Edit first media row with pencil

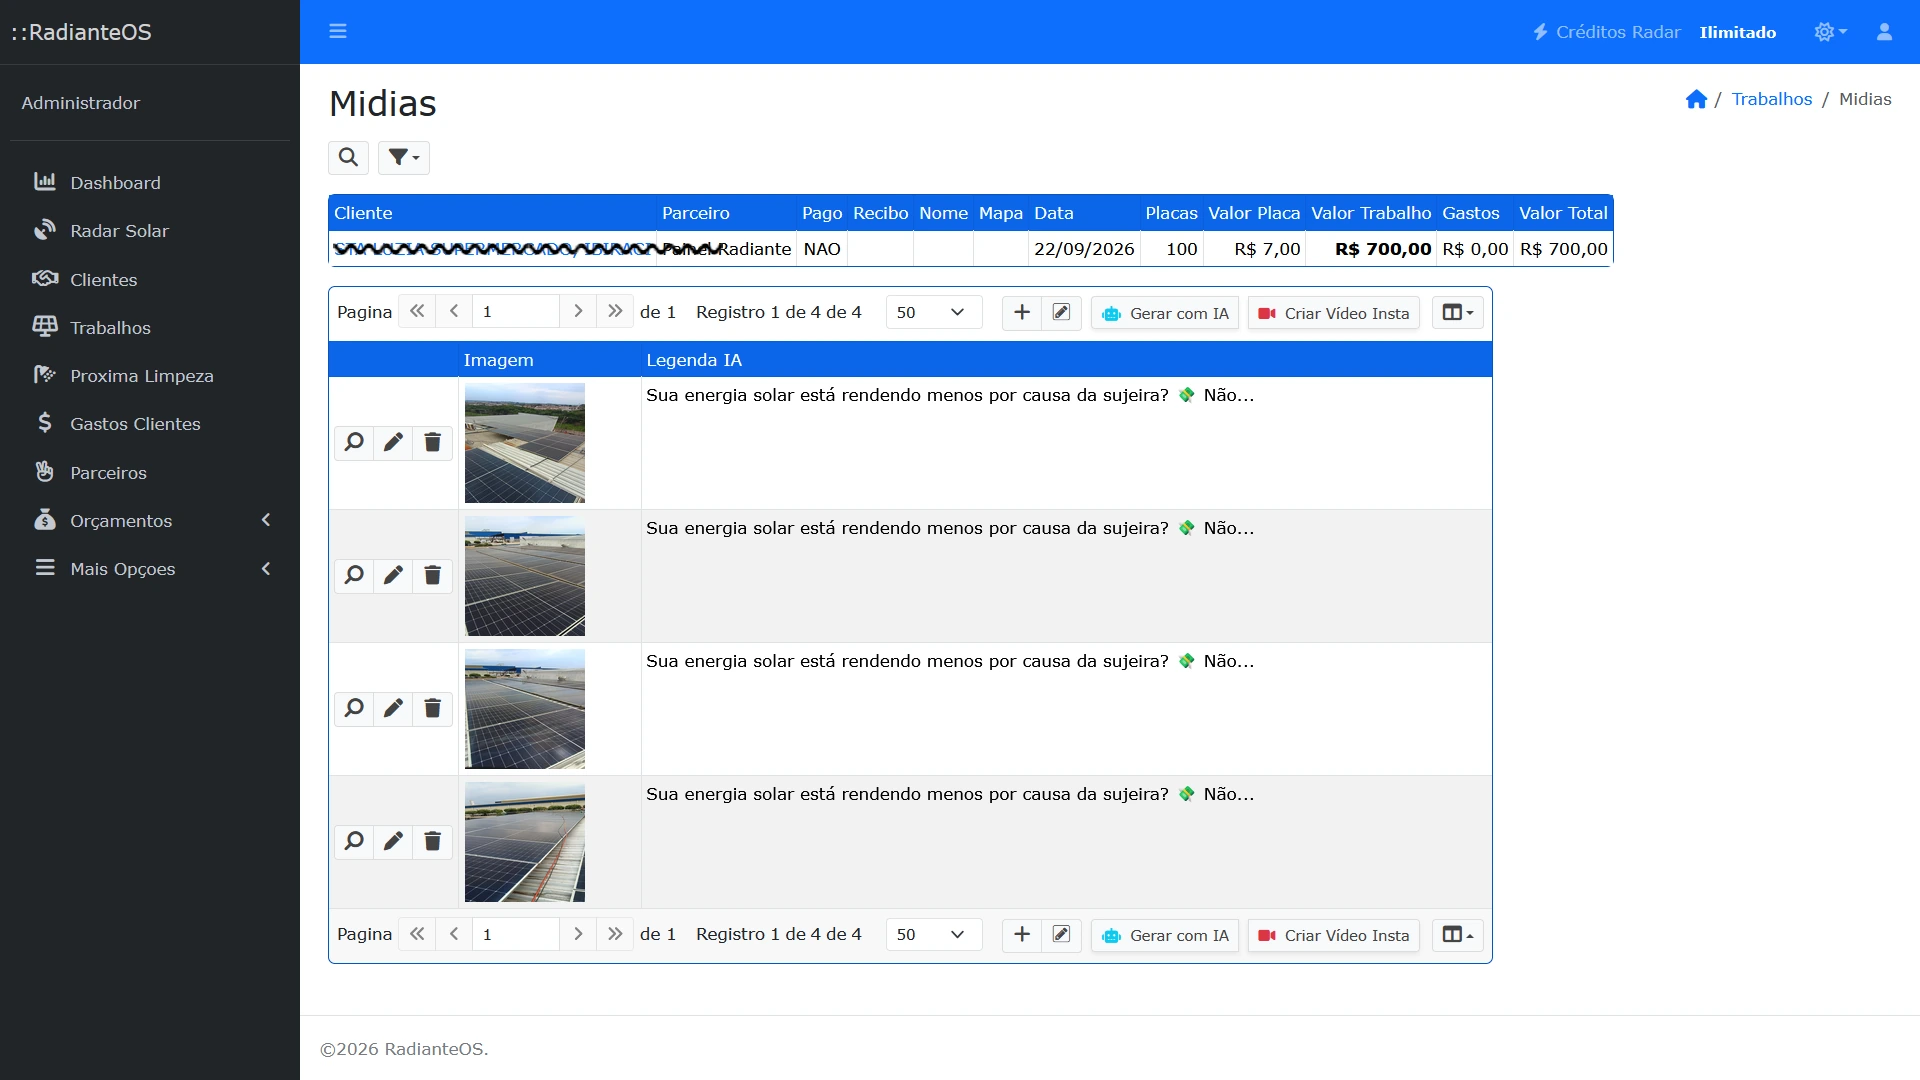point(393,442)
